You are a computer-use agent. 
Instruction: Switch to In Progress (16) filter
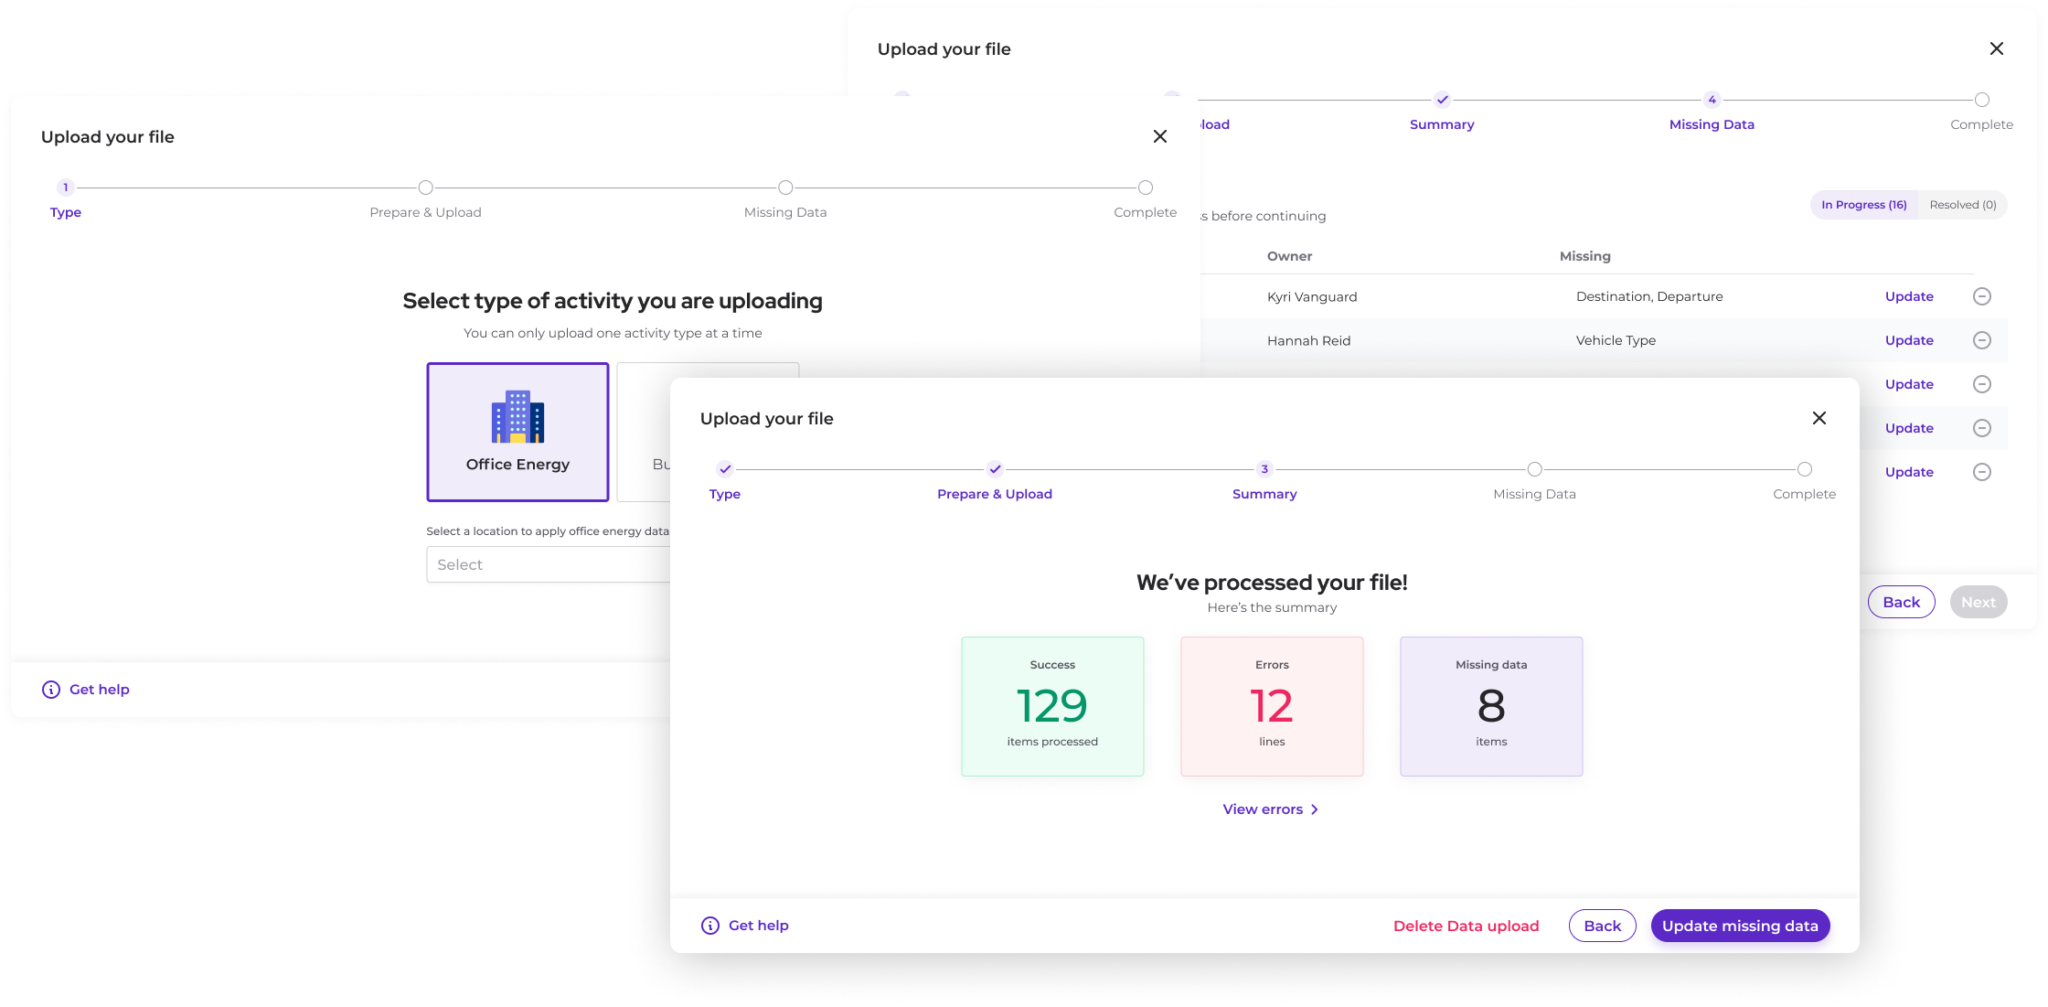1863,205
